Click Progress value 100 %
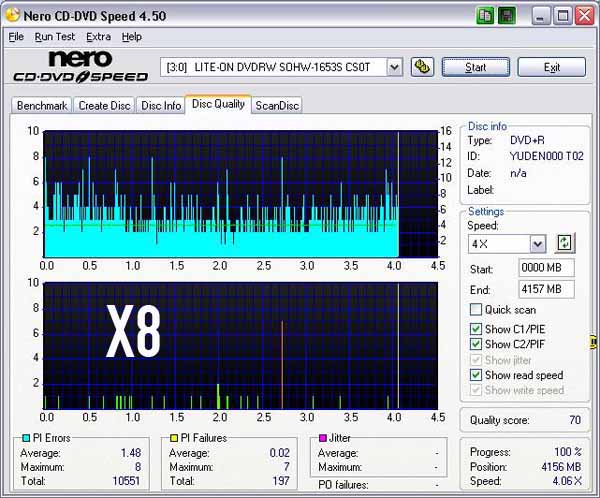This screenshot has width=600, height=498. point(568,452)
